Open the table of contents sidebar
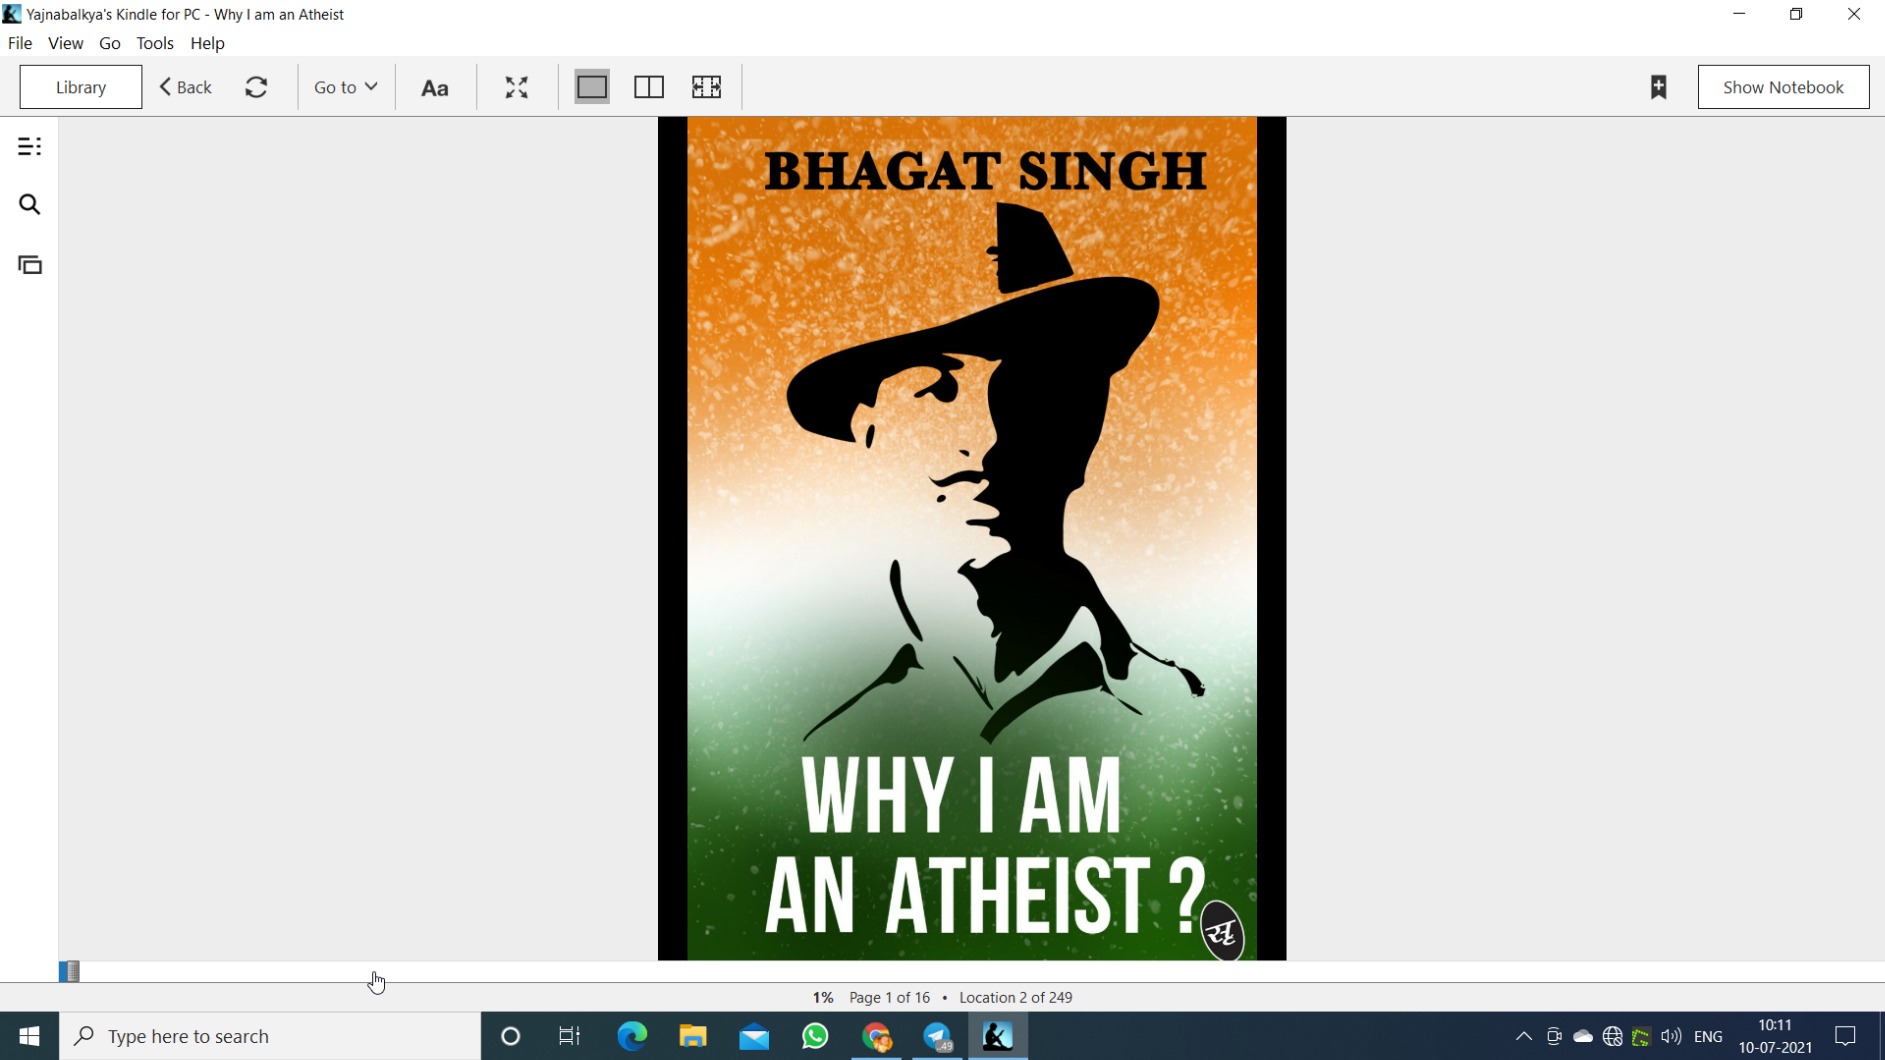This screenshot has height=1060, width=1885. 29,146
